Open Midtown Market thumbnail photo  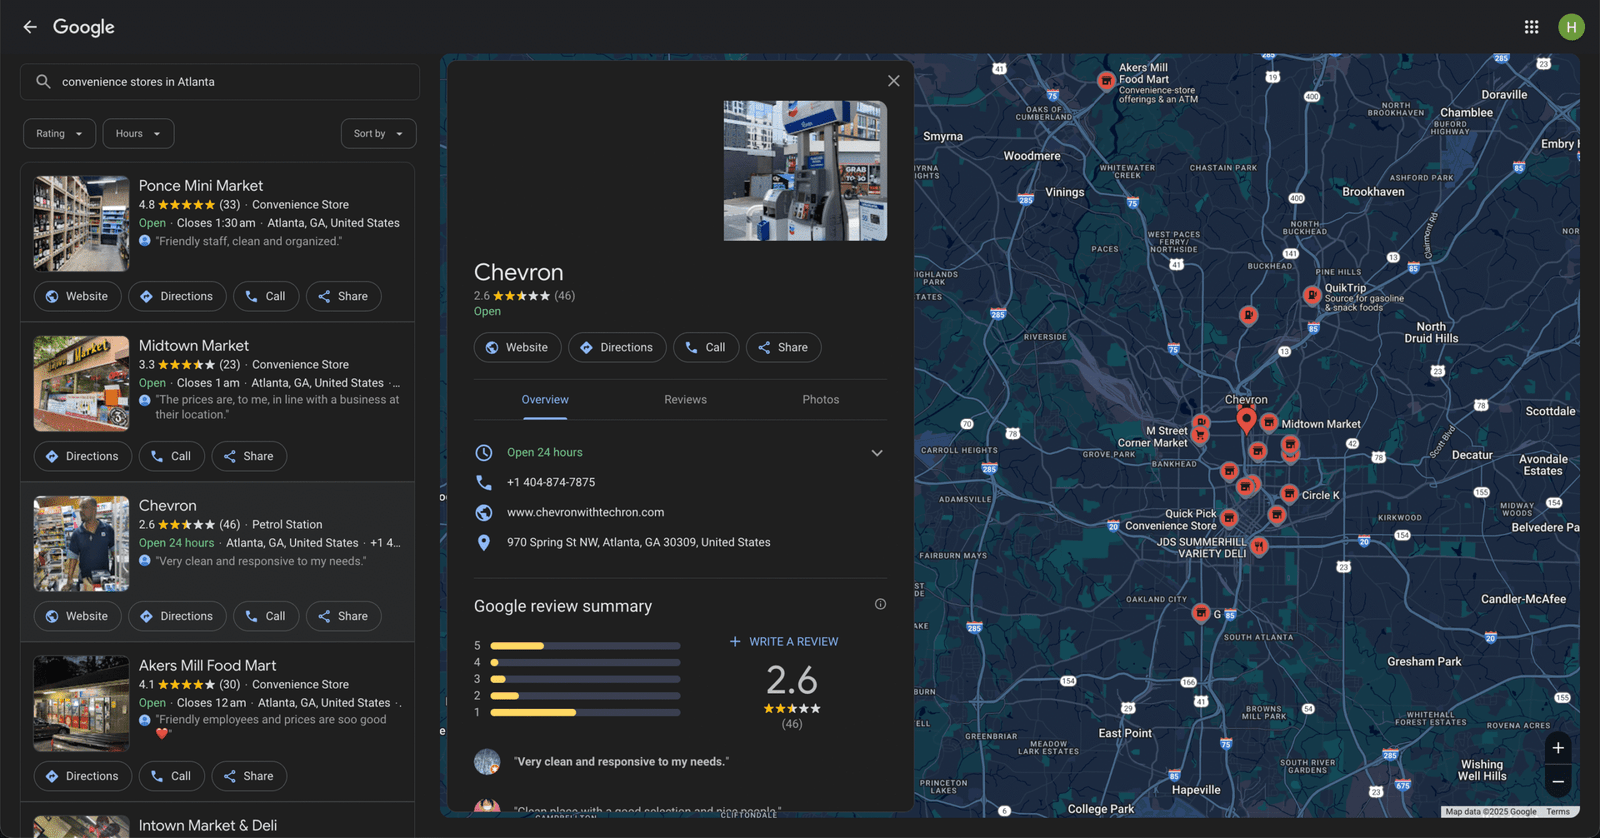pyautogui.click(x=81, y=384)
